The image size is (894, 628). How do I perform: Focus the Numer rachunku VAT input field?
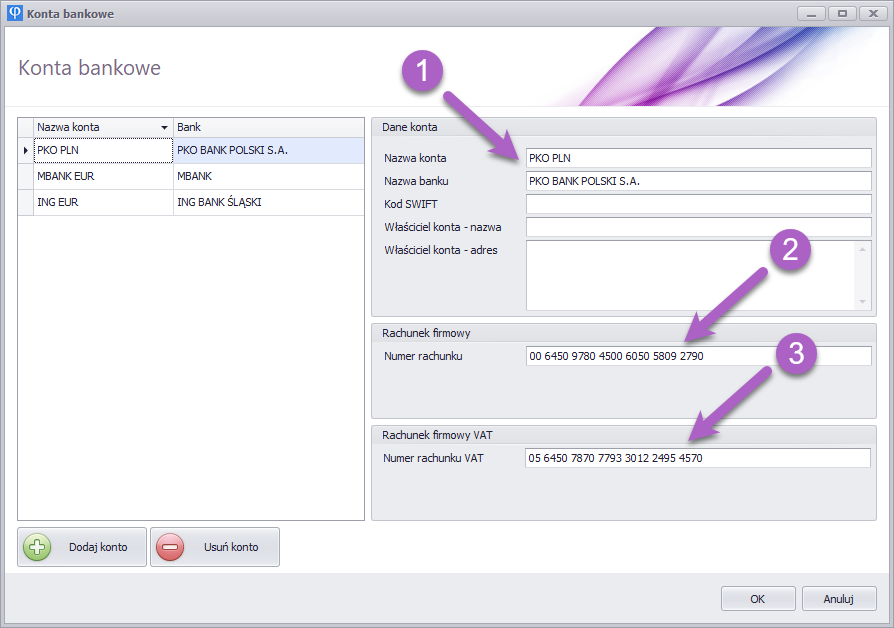tap(697, 458)
